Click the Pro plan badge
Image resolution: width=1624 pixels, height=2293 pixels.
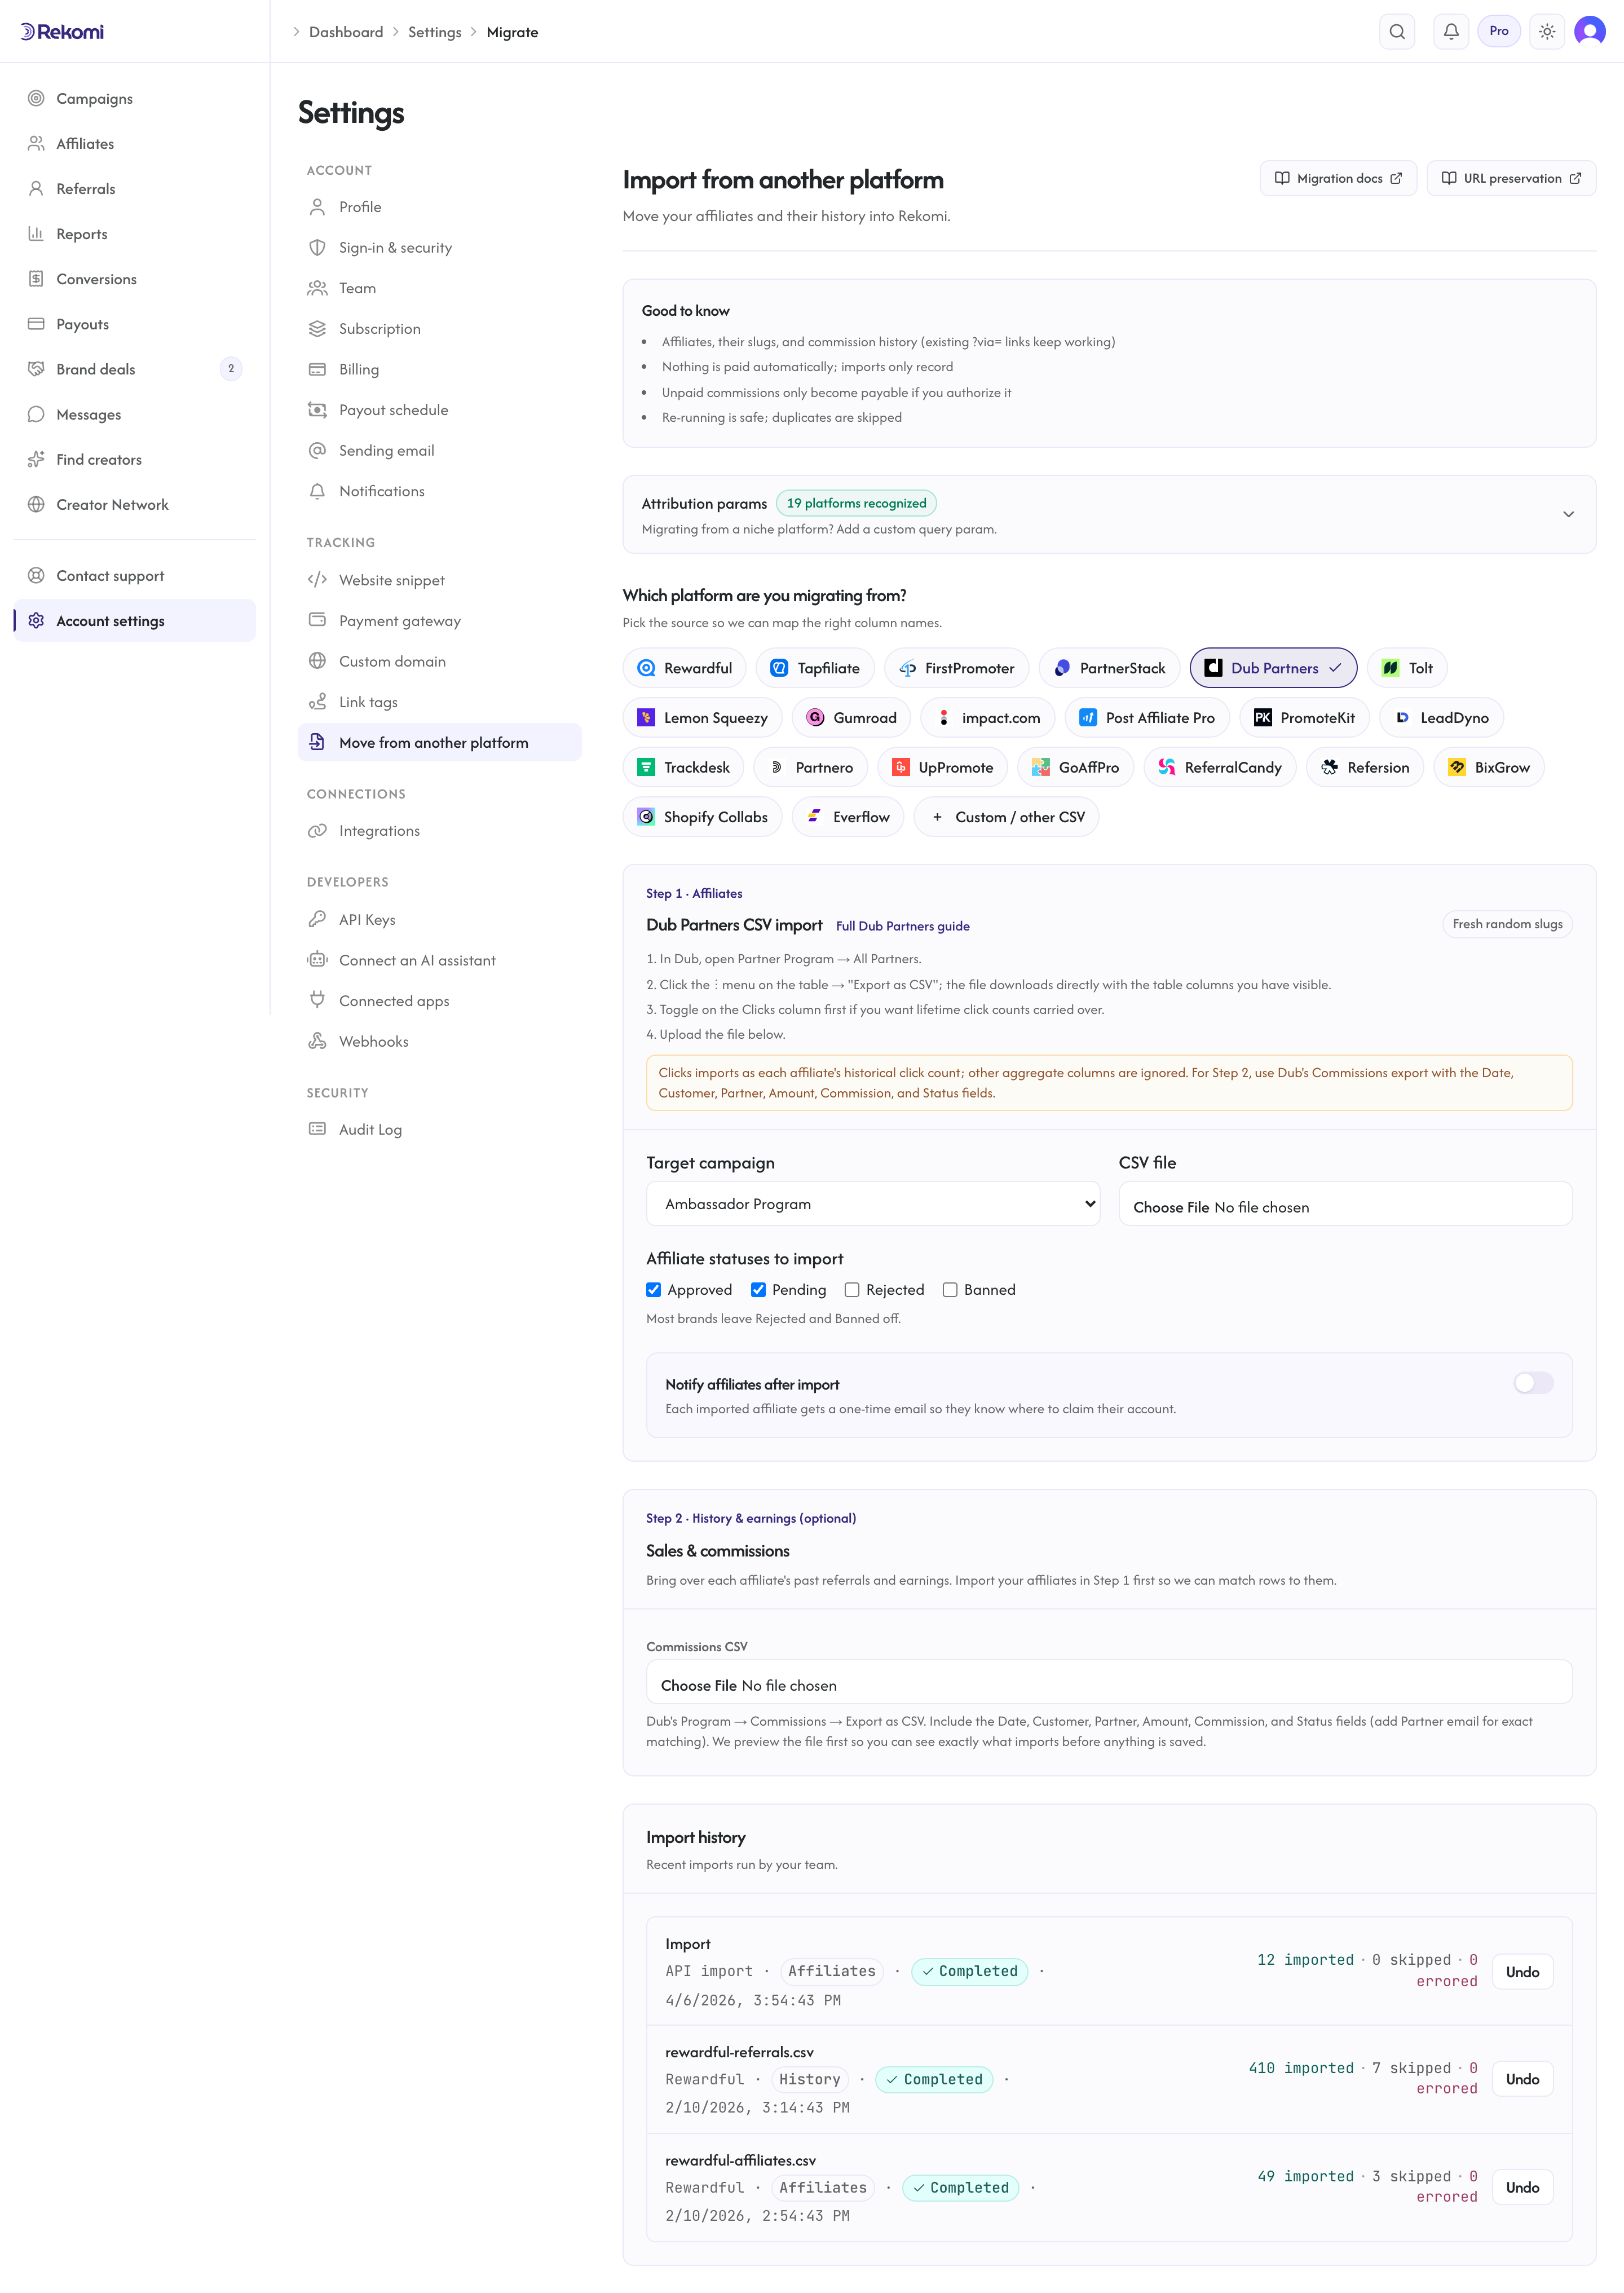(1498, 31)
